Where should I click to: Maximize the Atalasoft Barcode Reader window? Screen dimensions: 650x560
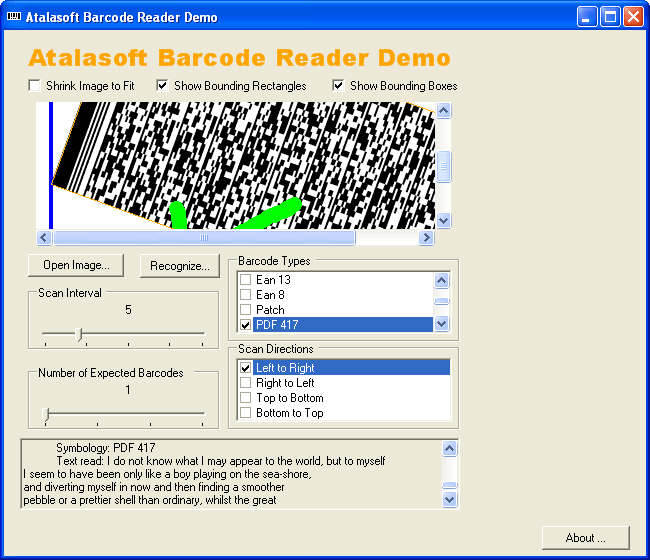tap(610, 17)
